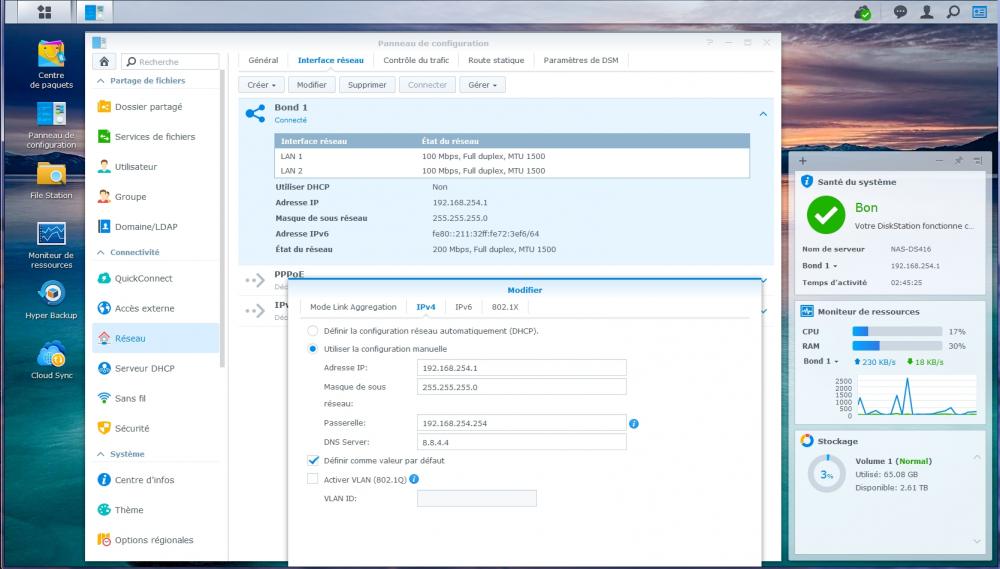
Task: Toggle 'Définir comme valeur par défaut' checkbox
Action: tap(314, 461)
